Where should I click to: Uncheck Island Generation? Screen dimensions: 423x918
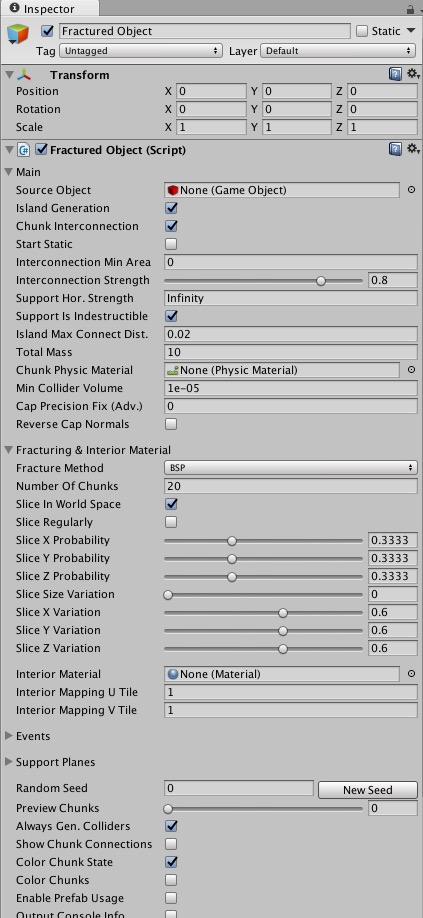coord(171,208)
